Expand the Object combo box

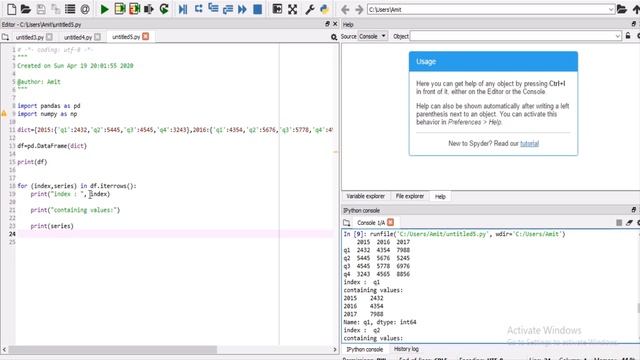[x=618, y=36]
